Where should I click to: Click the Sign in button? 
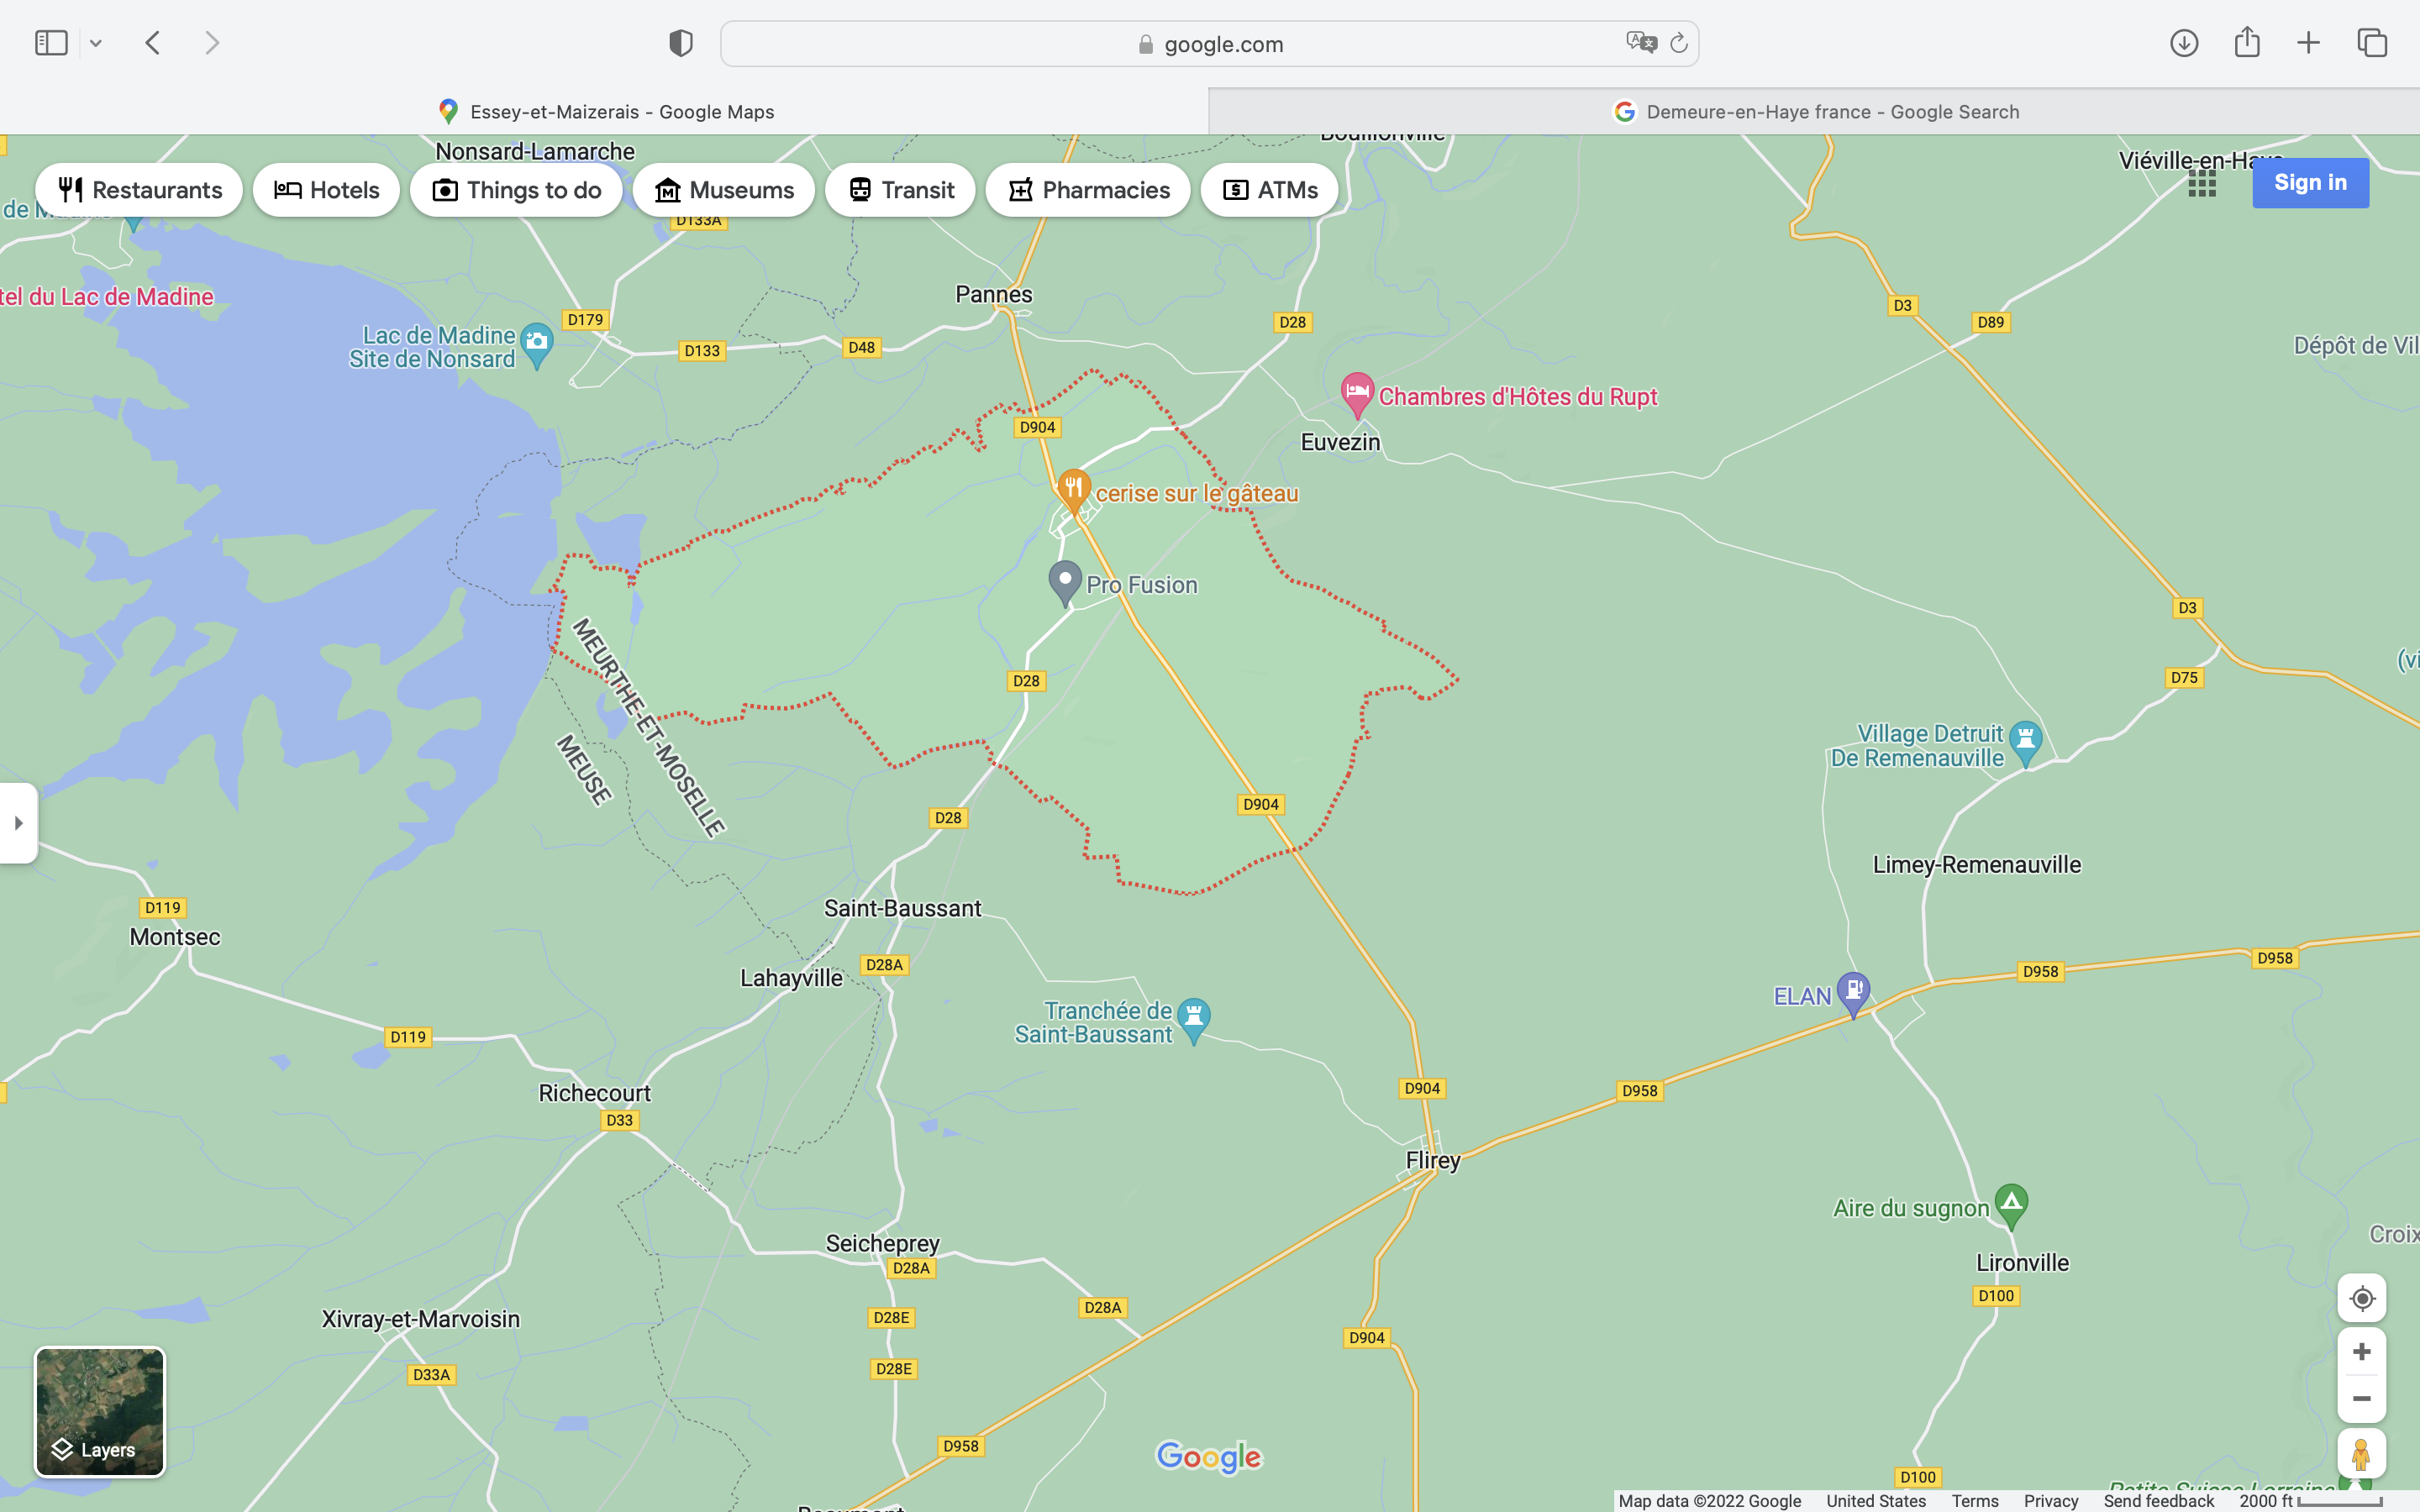pyautogui.click(x=2310, y=183)
